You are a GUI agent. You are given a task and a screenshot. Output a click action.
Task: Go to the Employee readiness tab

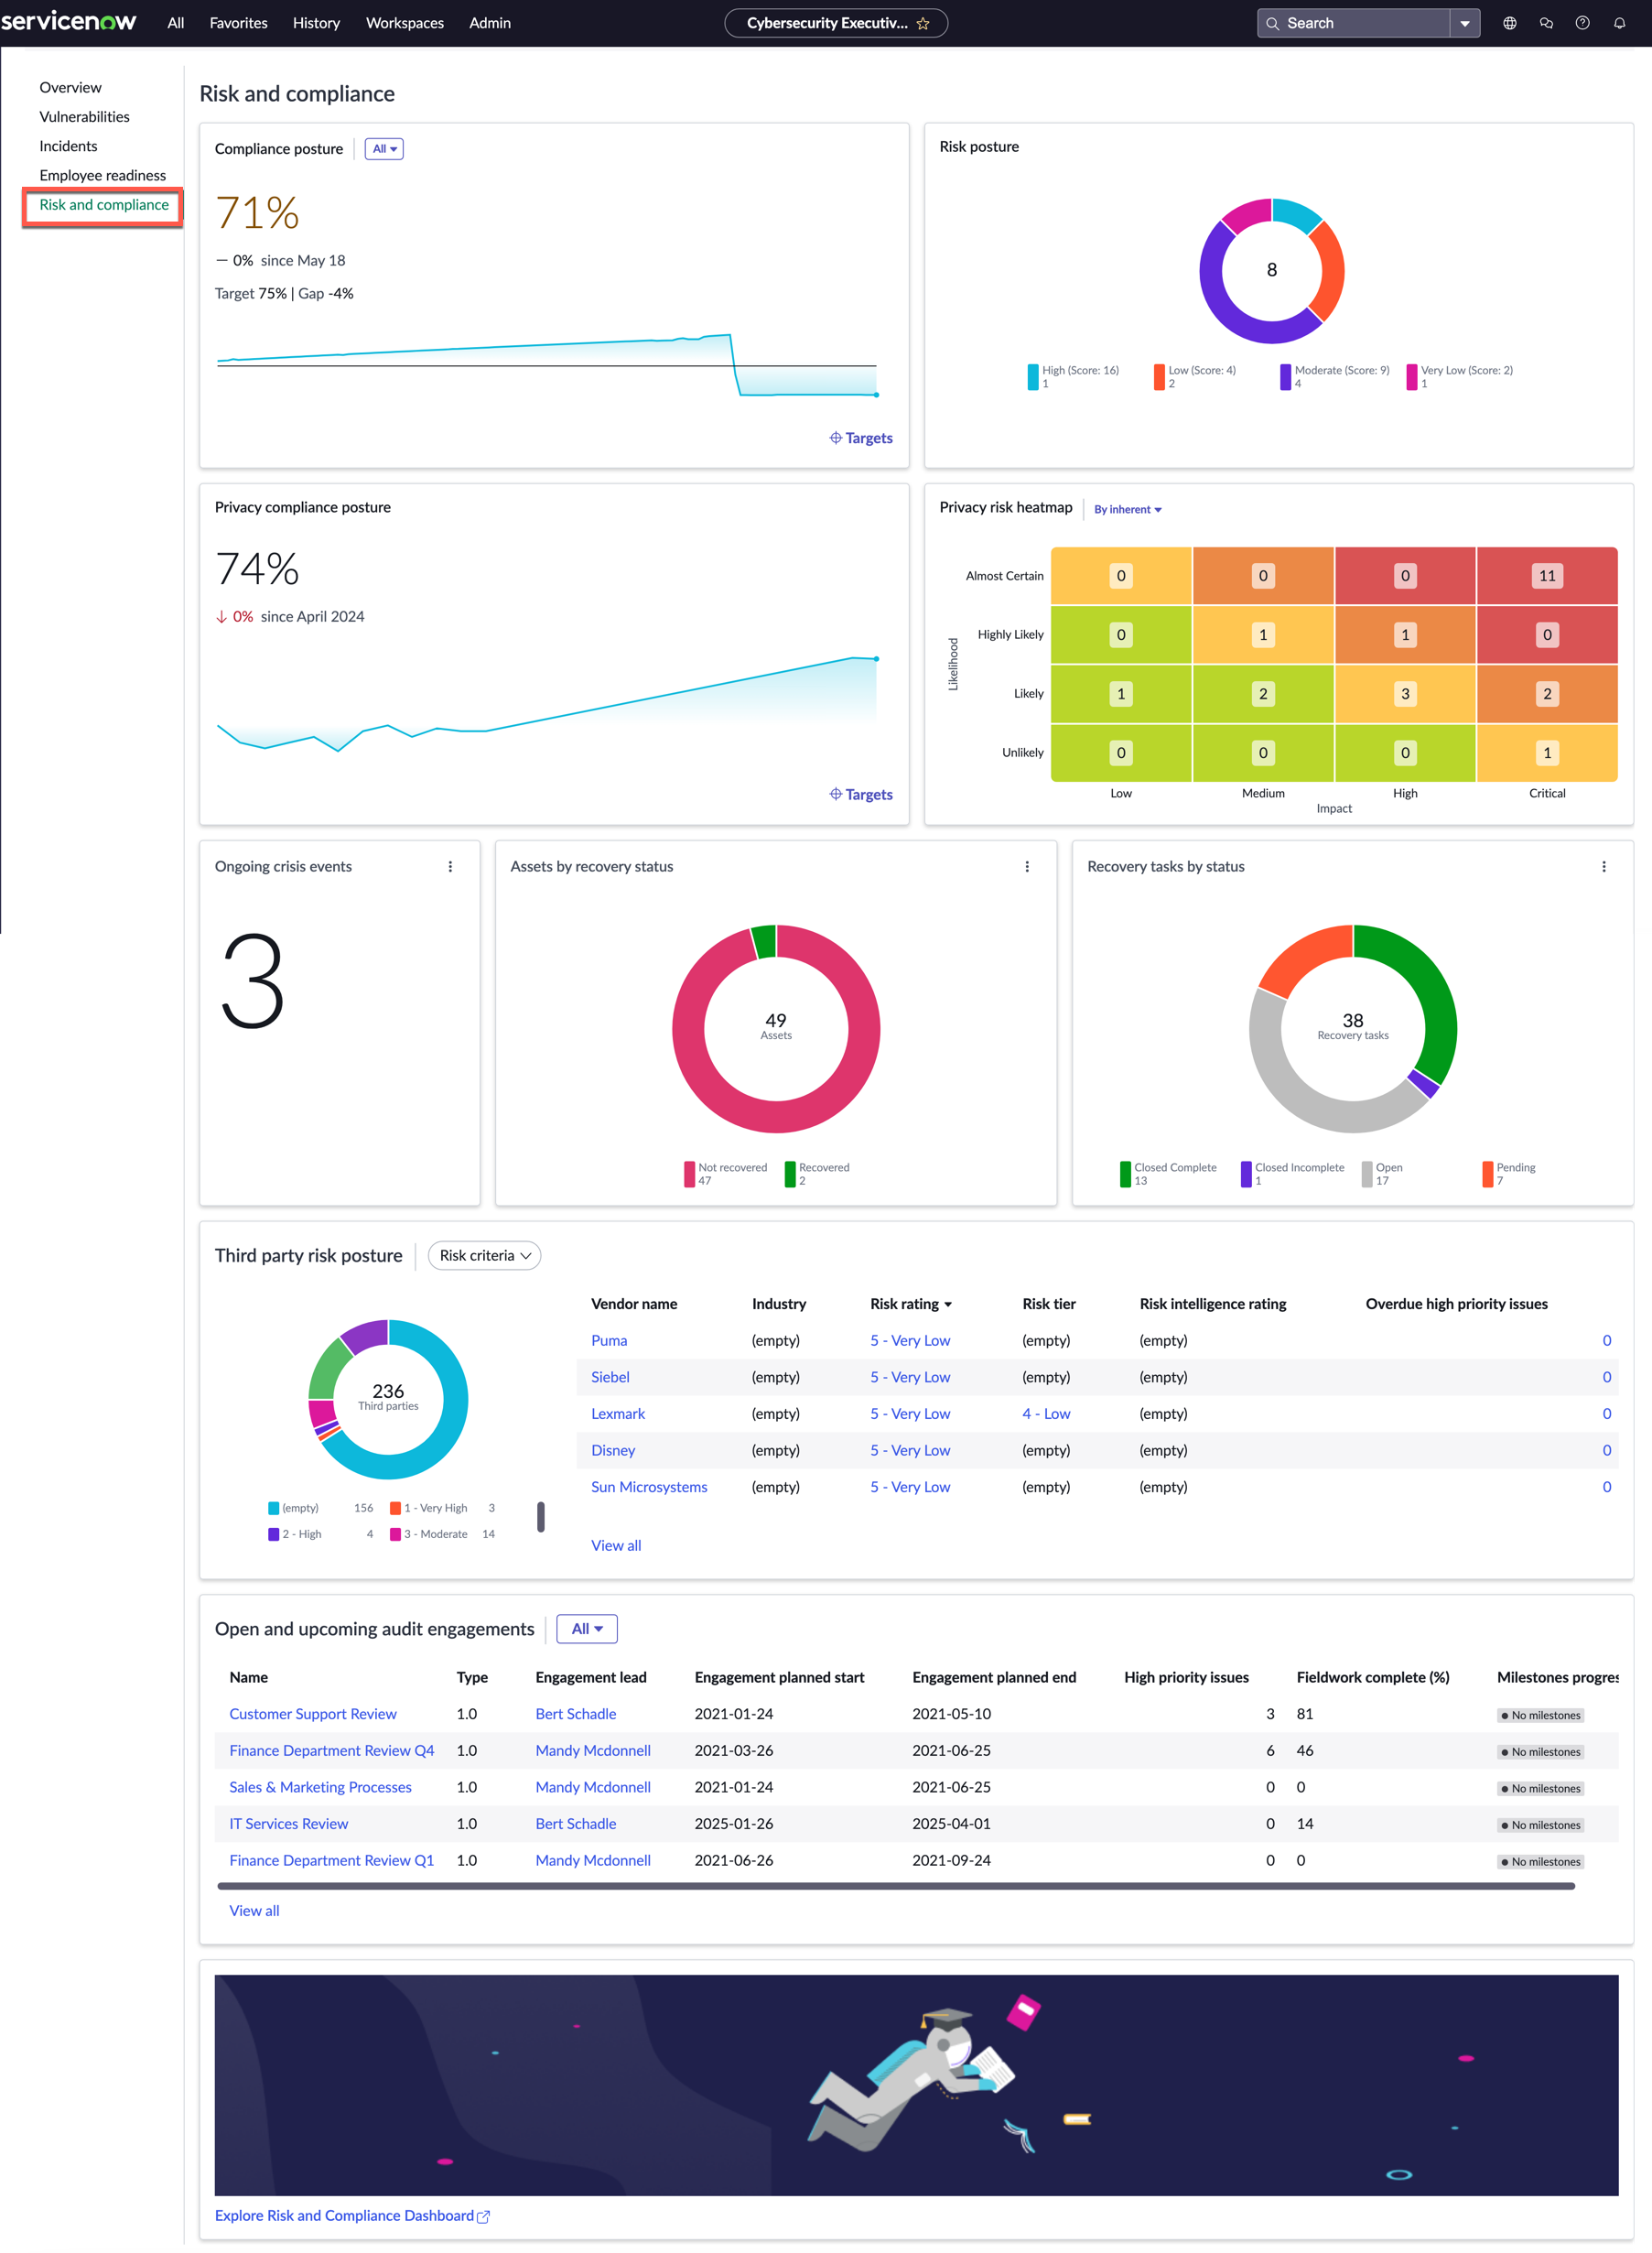[x=102, y=175]
